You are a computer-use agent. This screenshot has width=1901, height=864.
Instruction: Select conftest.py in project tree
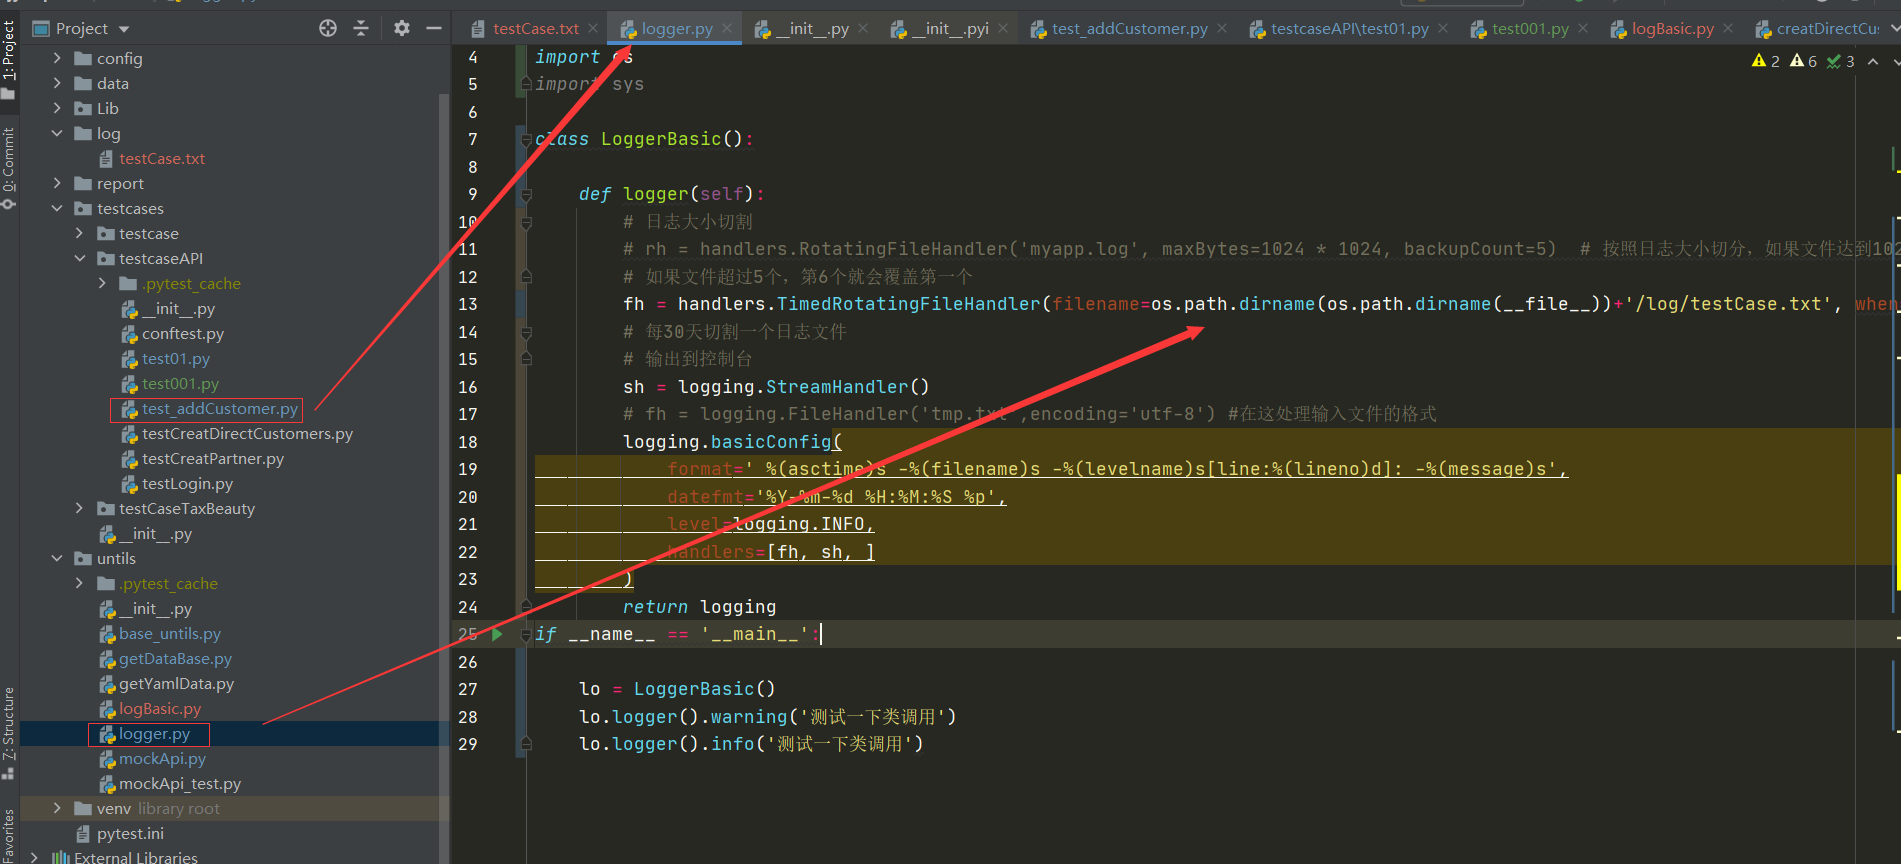tap(183, 333)
